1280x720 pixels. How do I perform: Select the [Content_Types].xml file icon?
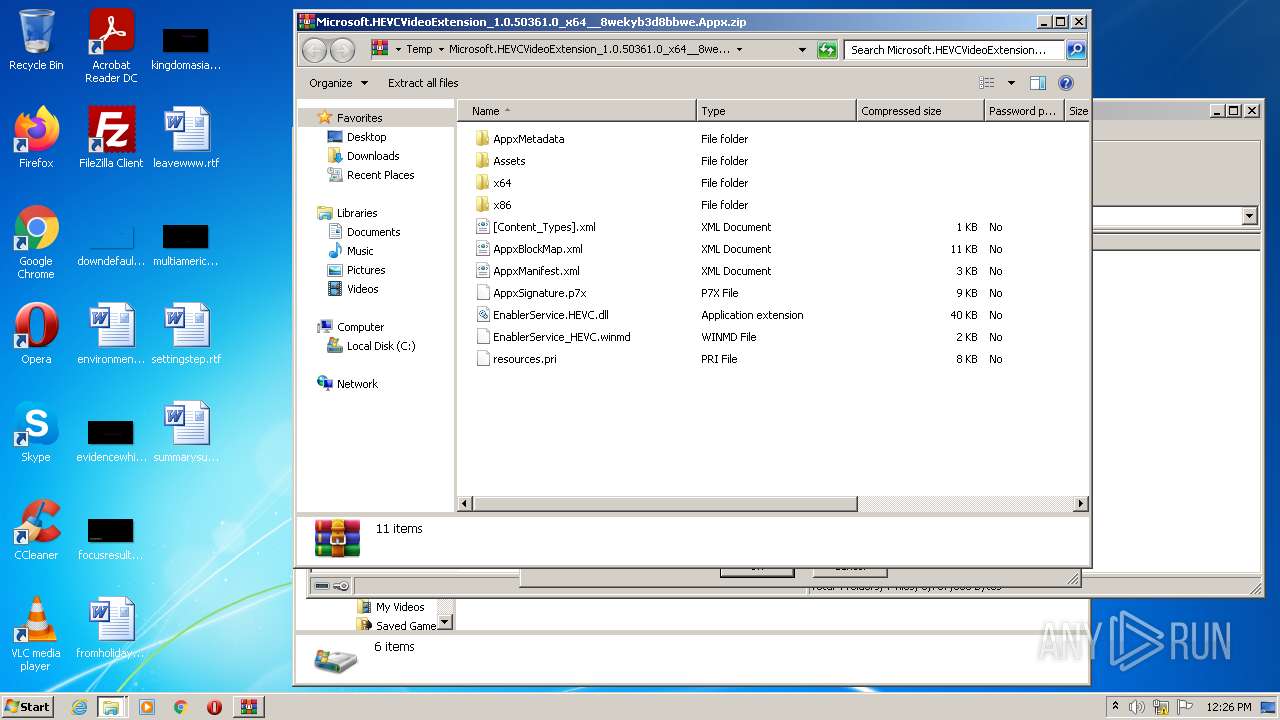pos(482,227)
